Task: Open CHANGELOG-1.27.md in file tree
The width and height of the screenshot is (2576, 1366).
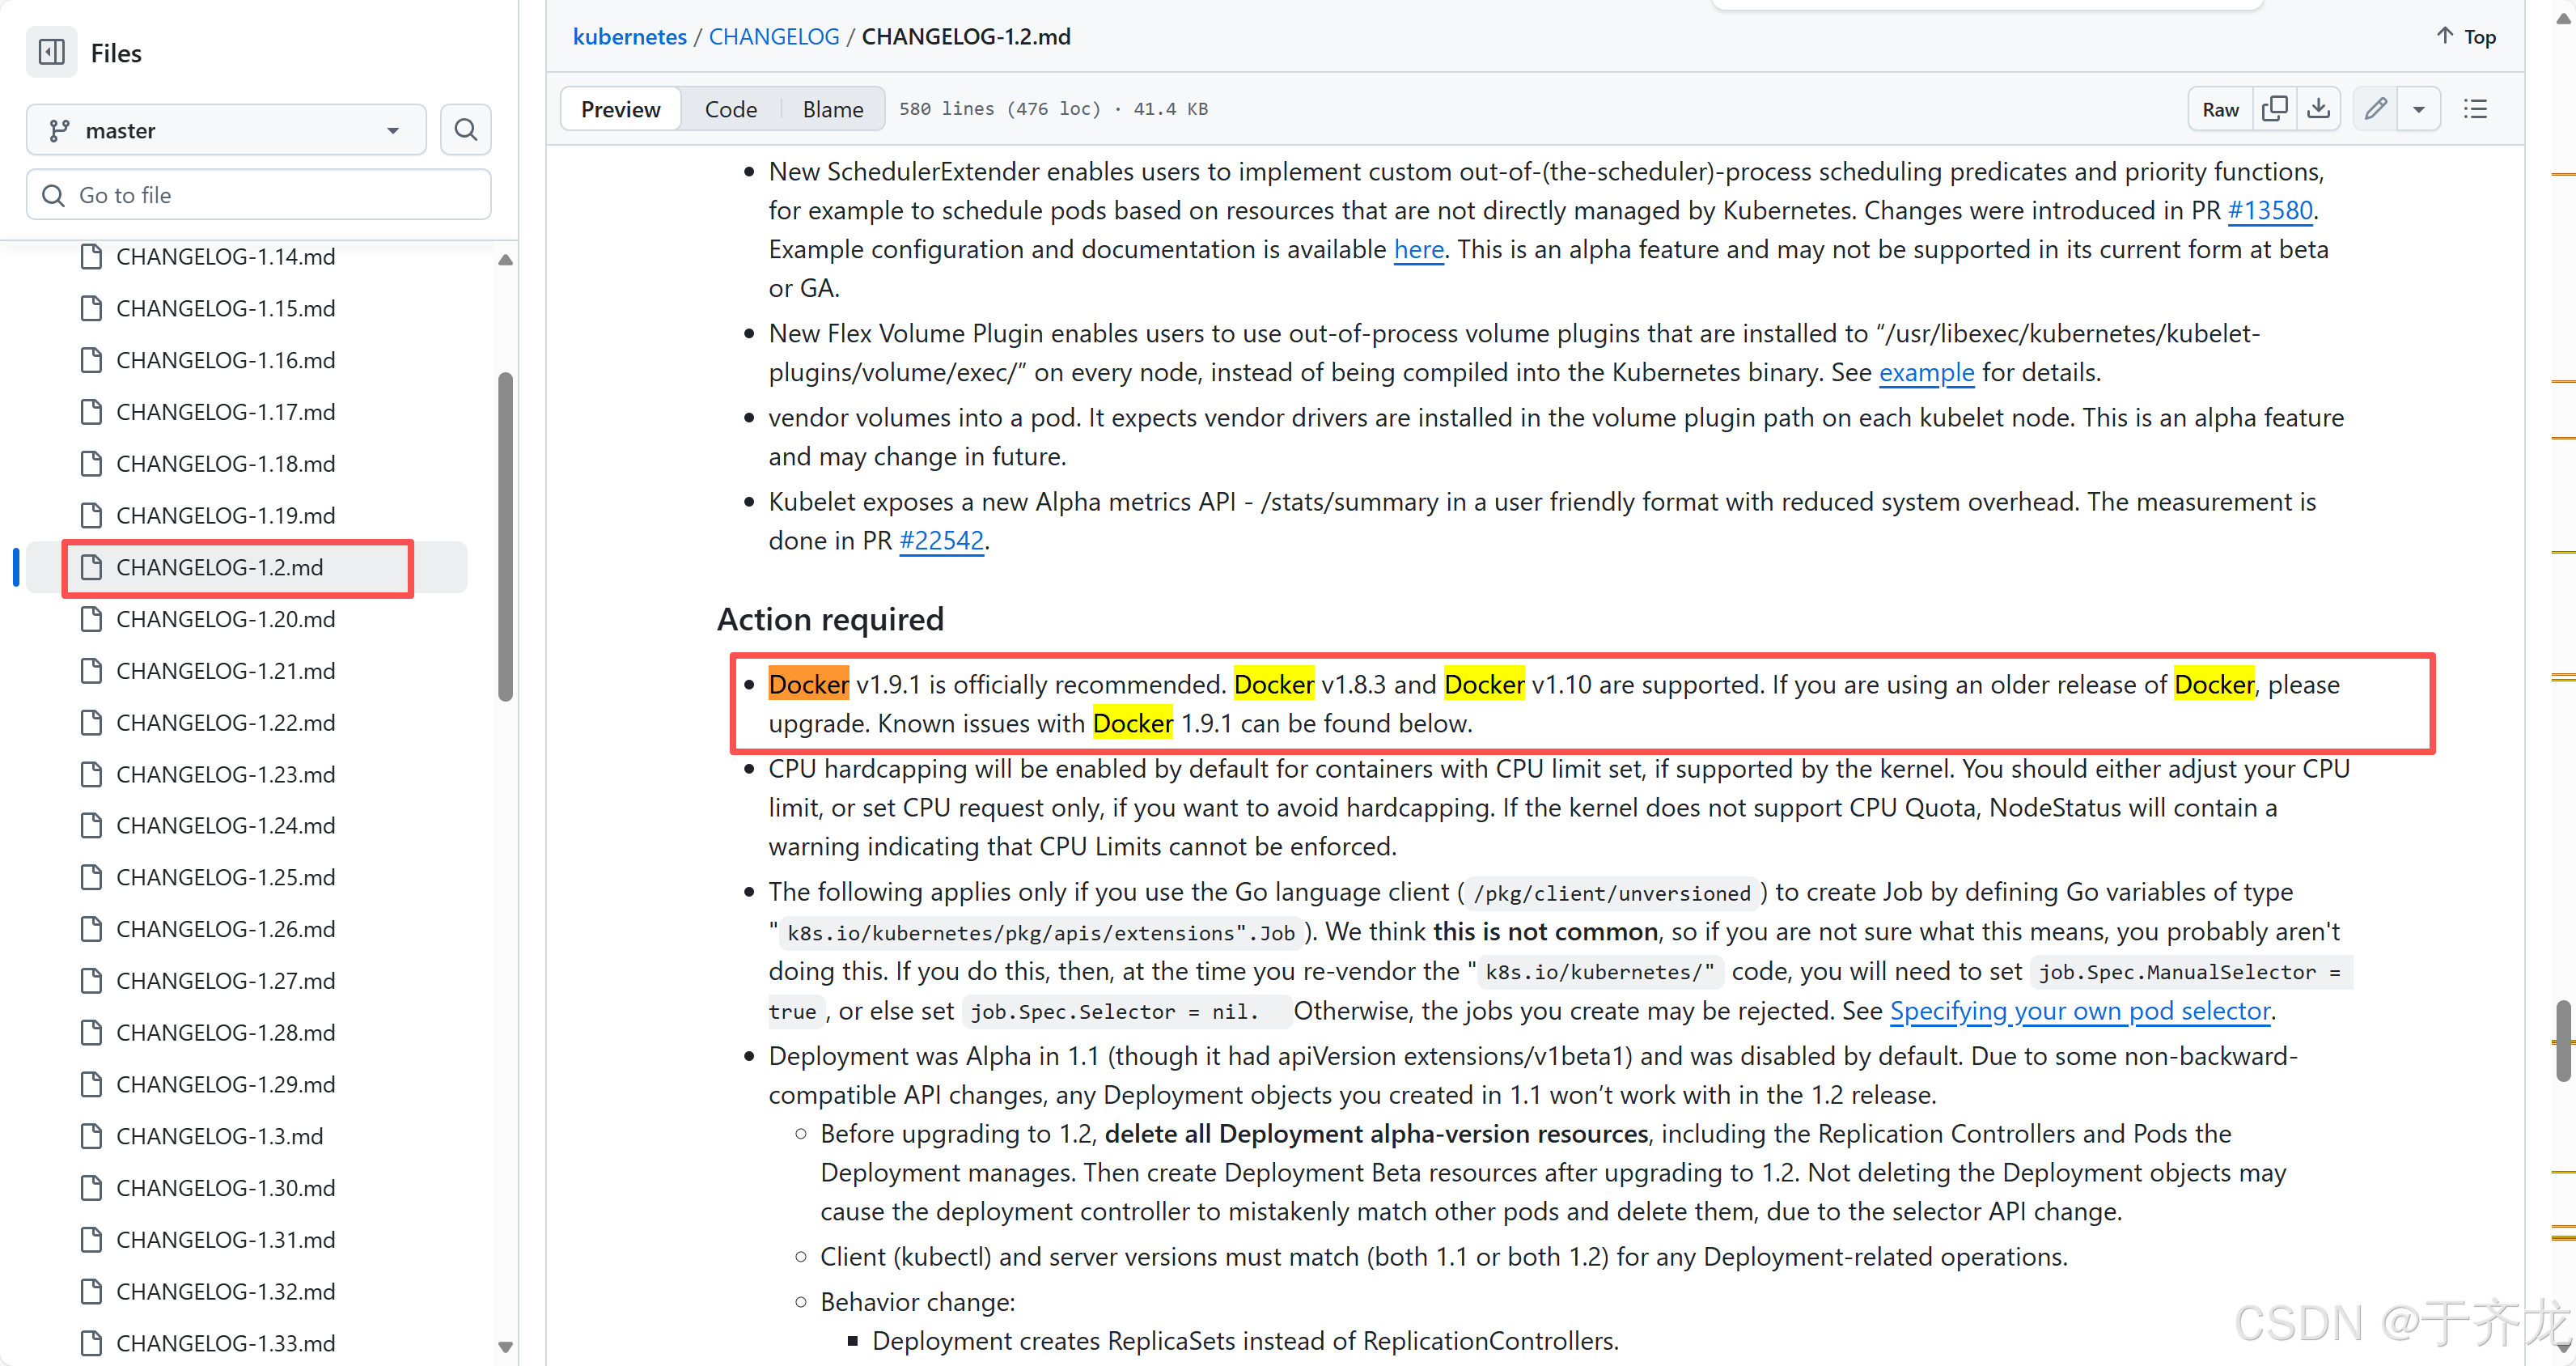Action: coord(225,981)
